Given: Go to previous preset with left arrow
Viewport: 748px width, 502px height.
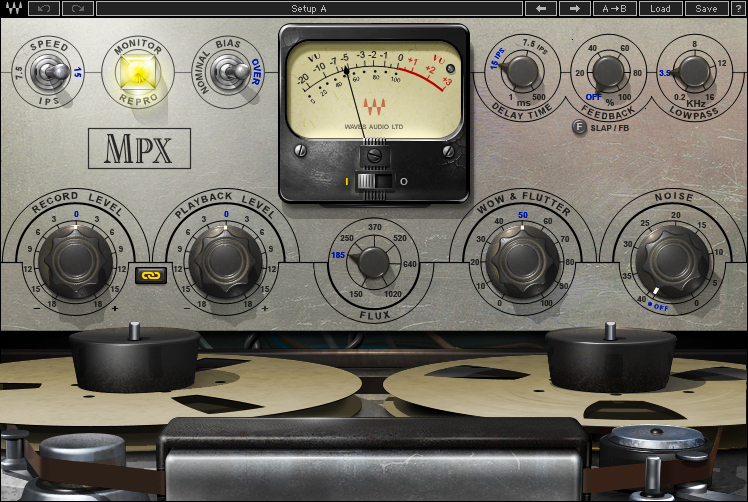Looking at the screenshot, I should (x=540, y=9).
